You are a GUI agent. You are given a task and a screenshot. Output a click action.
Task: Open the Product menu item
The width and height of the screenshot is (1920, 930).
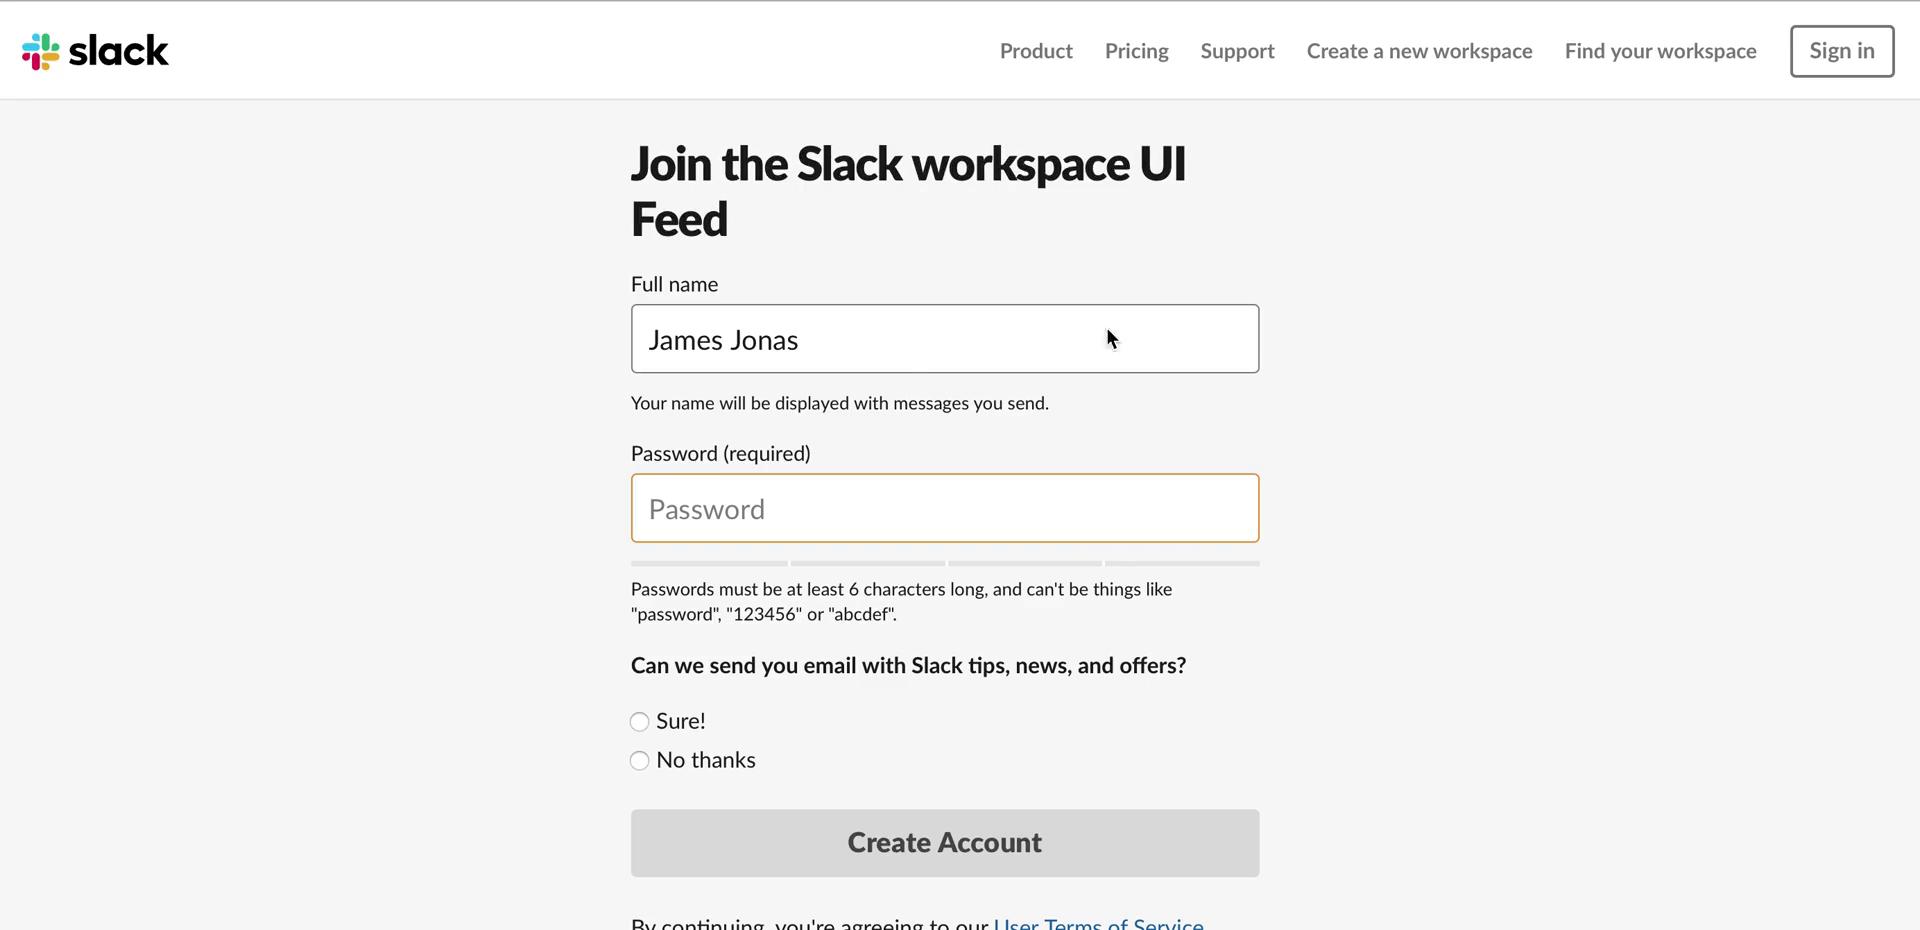click(1036, 51)
